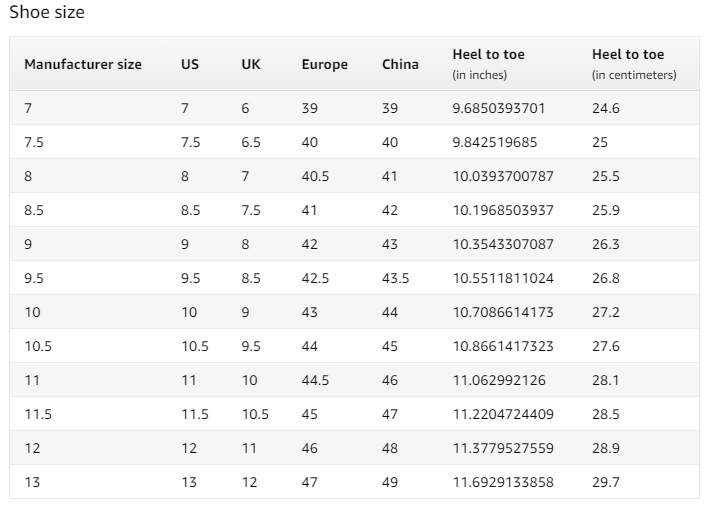Image resolution: width=710 pixels, height=517 pixels.
Task: Click the UK column header
Action: pos(251,64)
